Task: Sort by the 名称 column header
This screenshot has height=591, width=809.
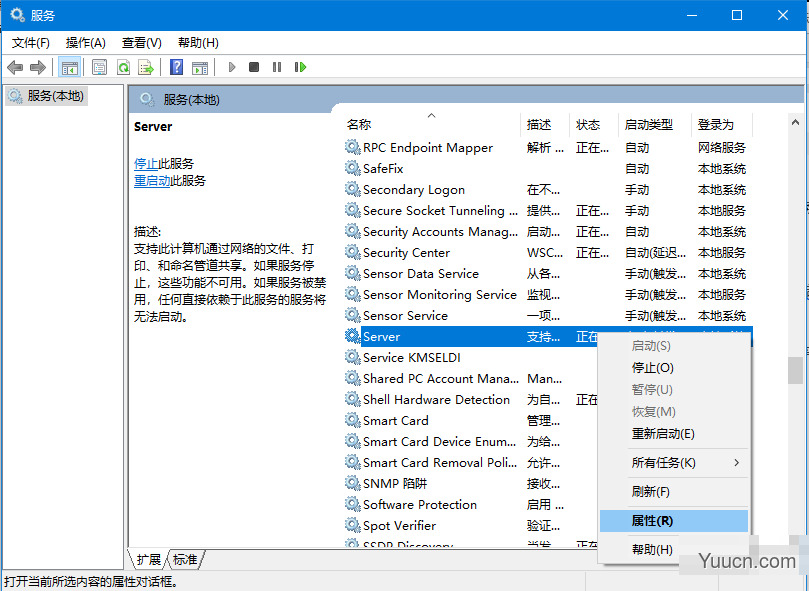Action: click(x=431, y=124)
